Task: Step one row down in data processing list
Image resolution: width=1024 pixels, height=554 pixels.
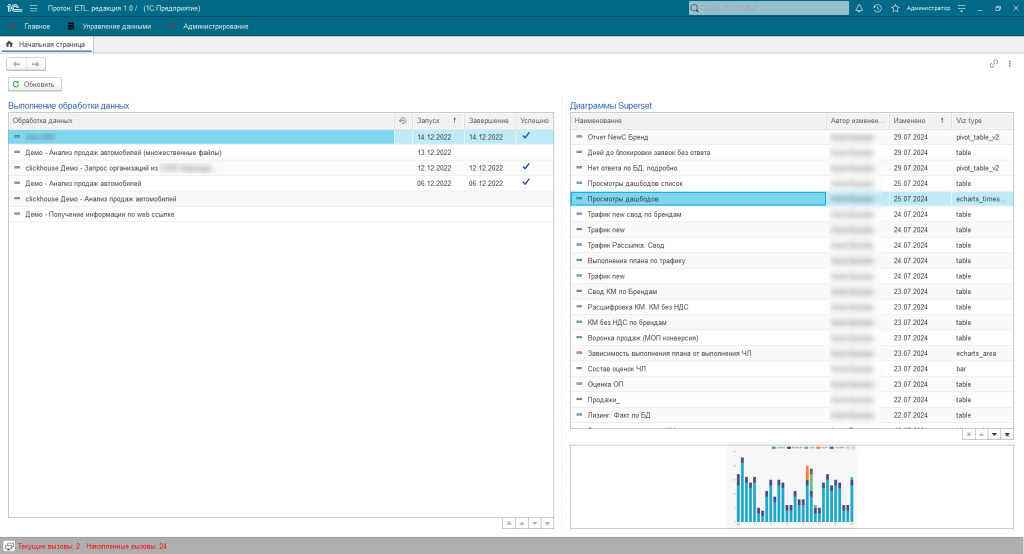Action: tap(534, 523)
